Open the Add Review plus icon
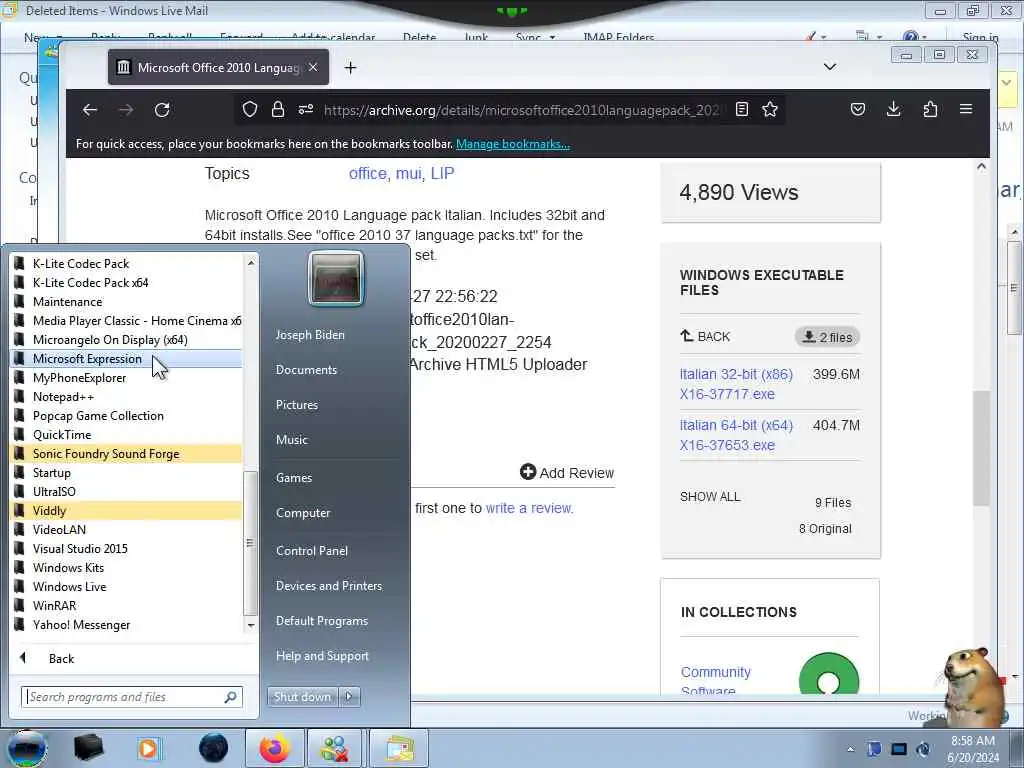The width and height of the screenshot is (1024, 768). (528, 472)
